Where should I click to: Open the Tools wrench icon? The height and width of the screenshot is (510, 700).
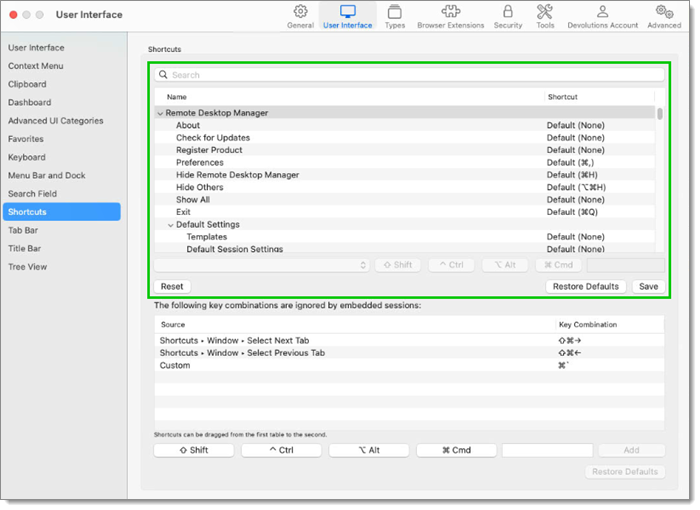pyautogui.click(x=545, y=12)
